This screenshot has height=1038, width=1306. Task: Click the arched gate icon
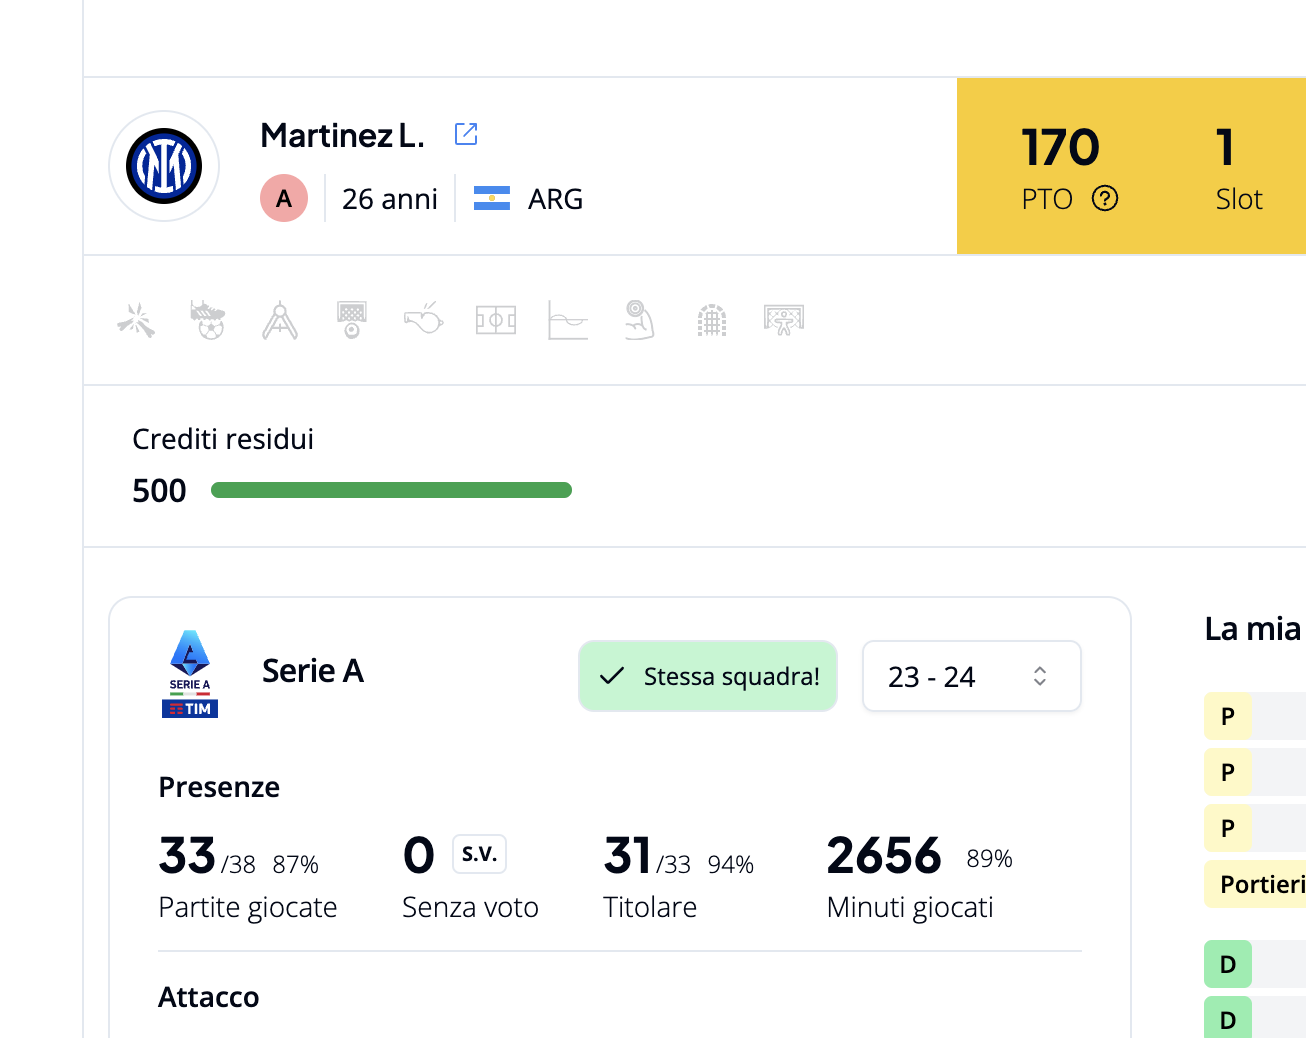click(712, 320)
